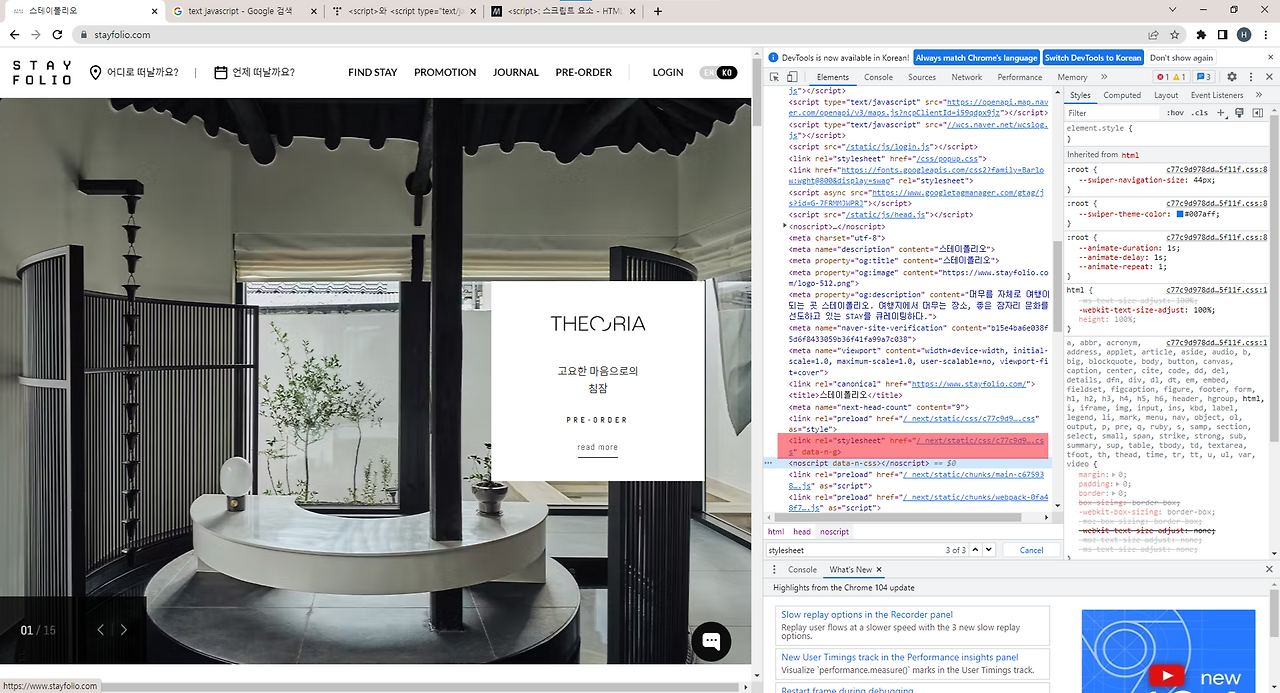Go to next search result arrow

[988, 550]
